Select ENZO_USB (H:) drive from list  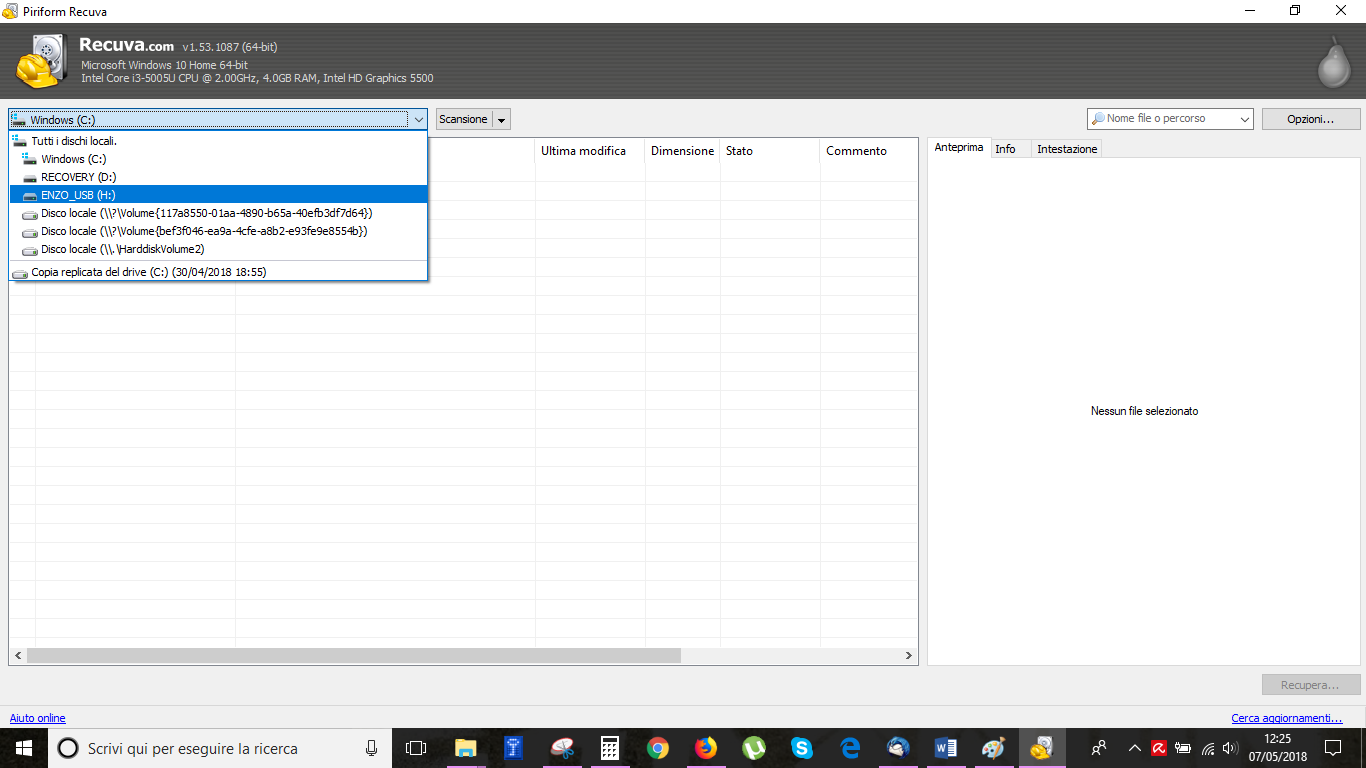[78, 195]
